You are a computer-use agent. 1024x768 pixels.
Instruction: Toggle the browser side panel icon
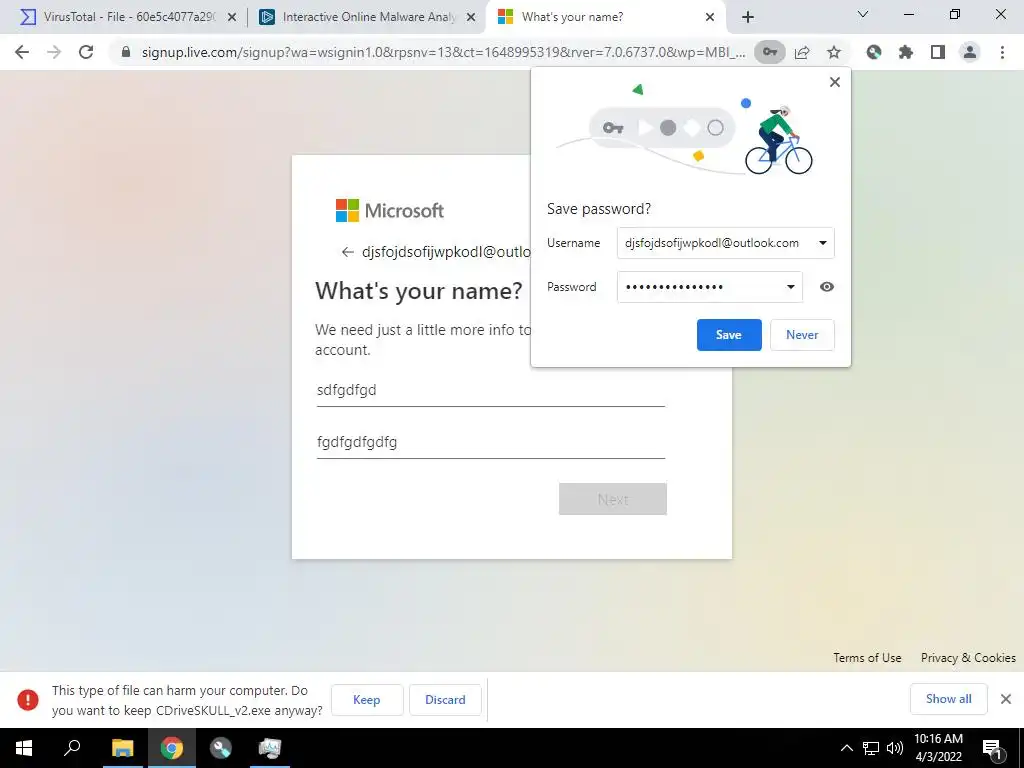(x=938, y=52)
